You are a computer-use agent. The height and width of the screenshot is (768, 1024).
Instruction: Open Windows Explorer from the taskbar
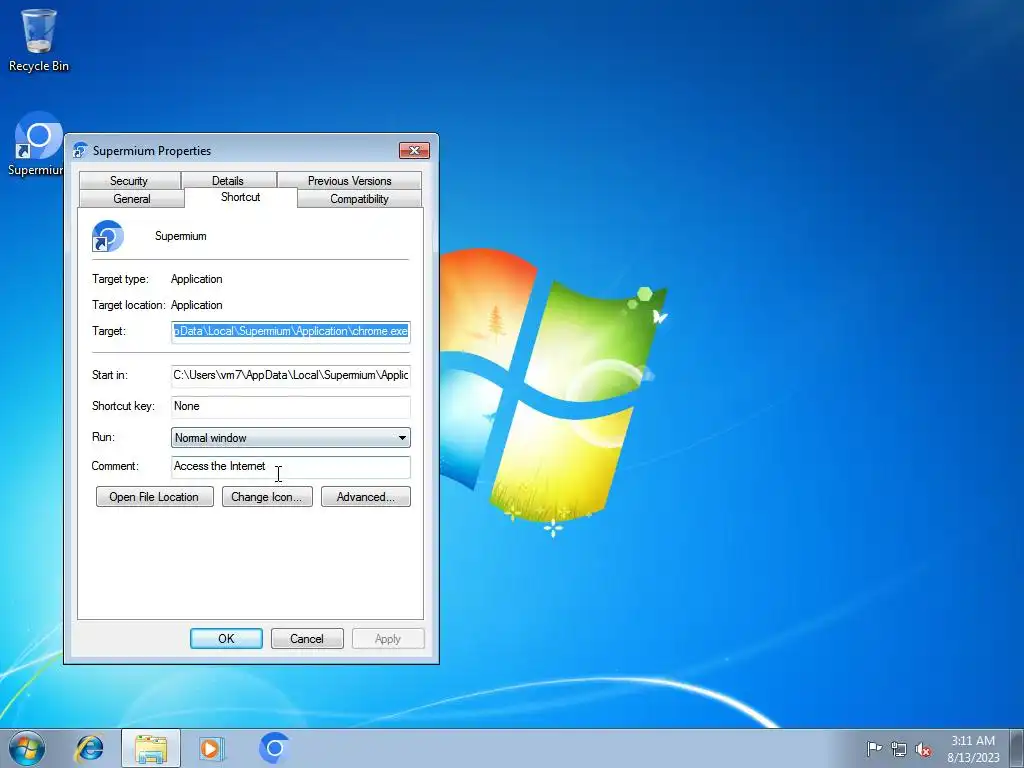151,748
